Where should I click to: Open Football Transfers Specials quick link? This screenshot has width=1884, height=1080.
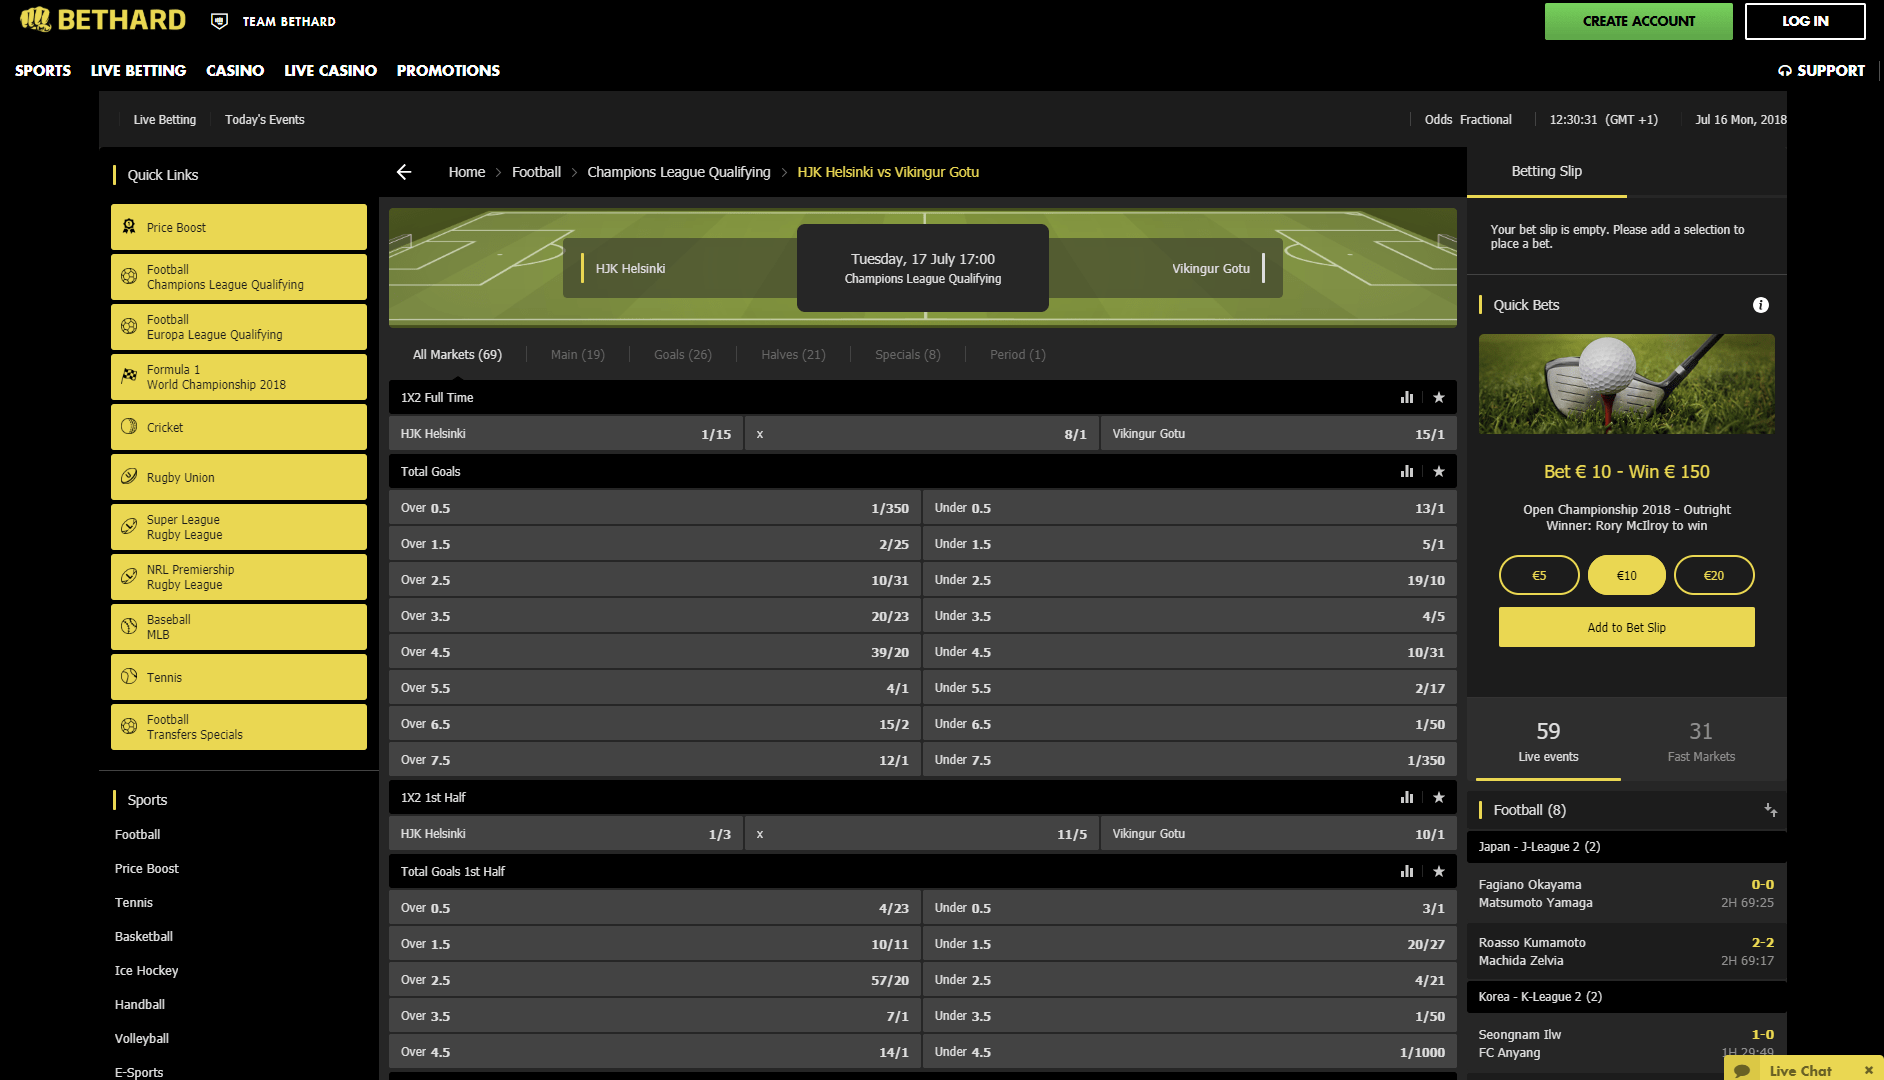238,727
